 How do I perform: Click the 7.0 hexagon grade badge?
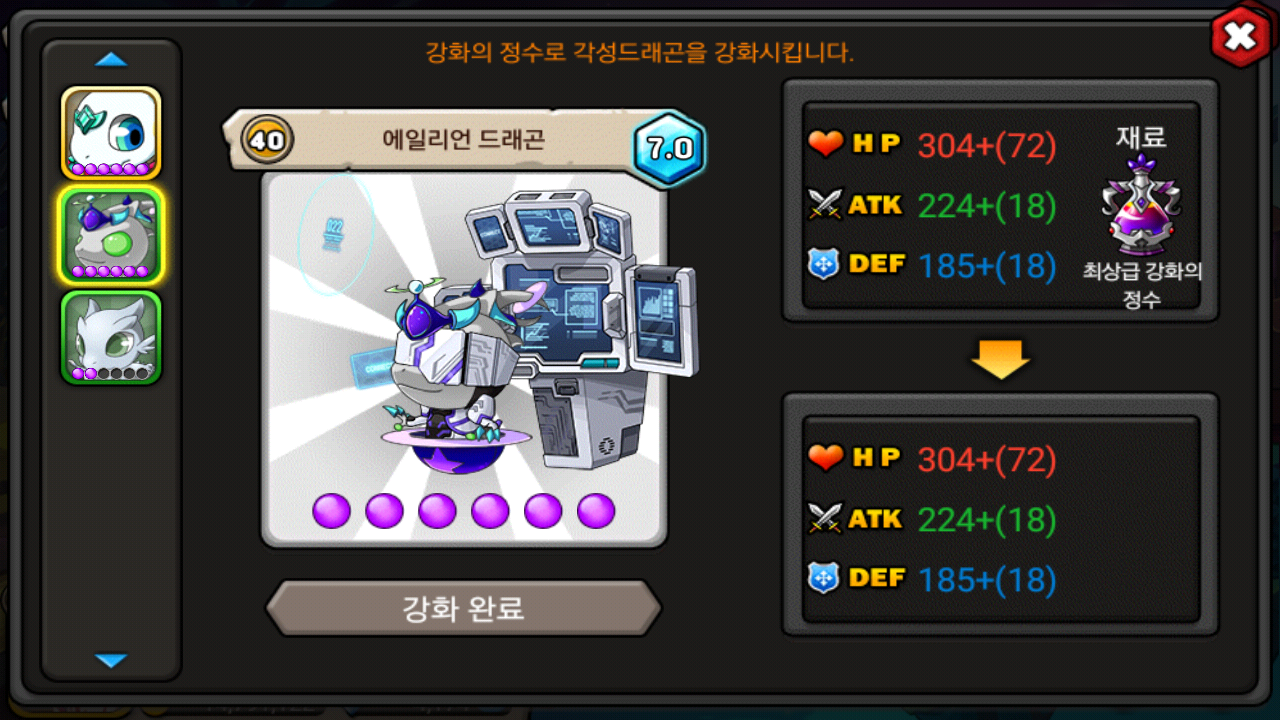coord(670,150)
